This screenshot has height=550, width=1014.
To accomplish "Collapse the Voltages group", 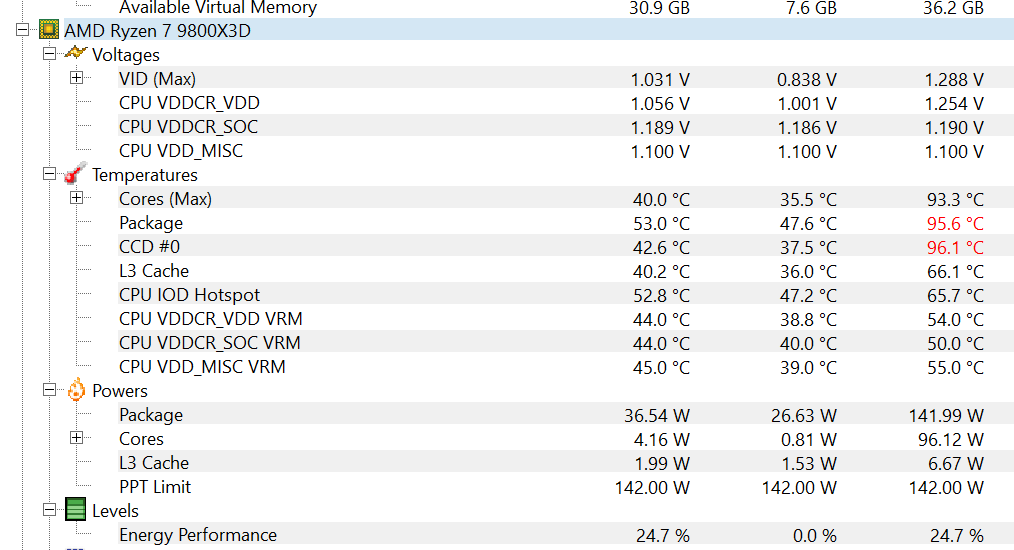I will tap(49, 54).
